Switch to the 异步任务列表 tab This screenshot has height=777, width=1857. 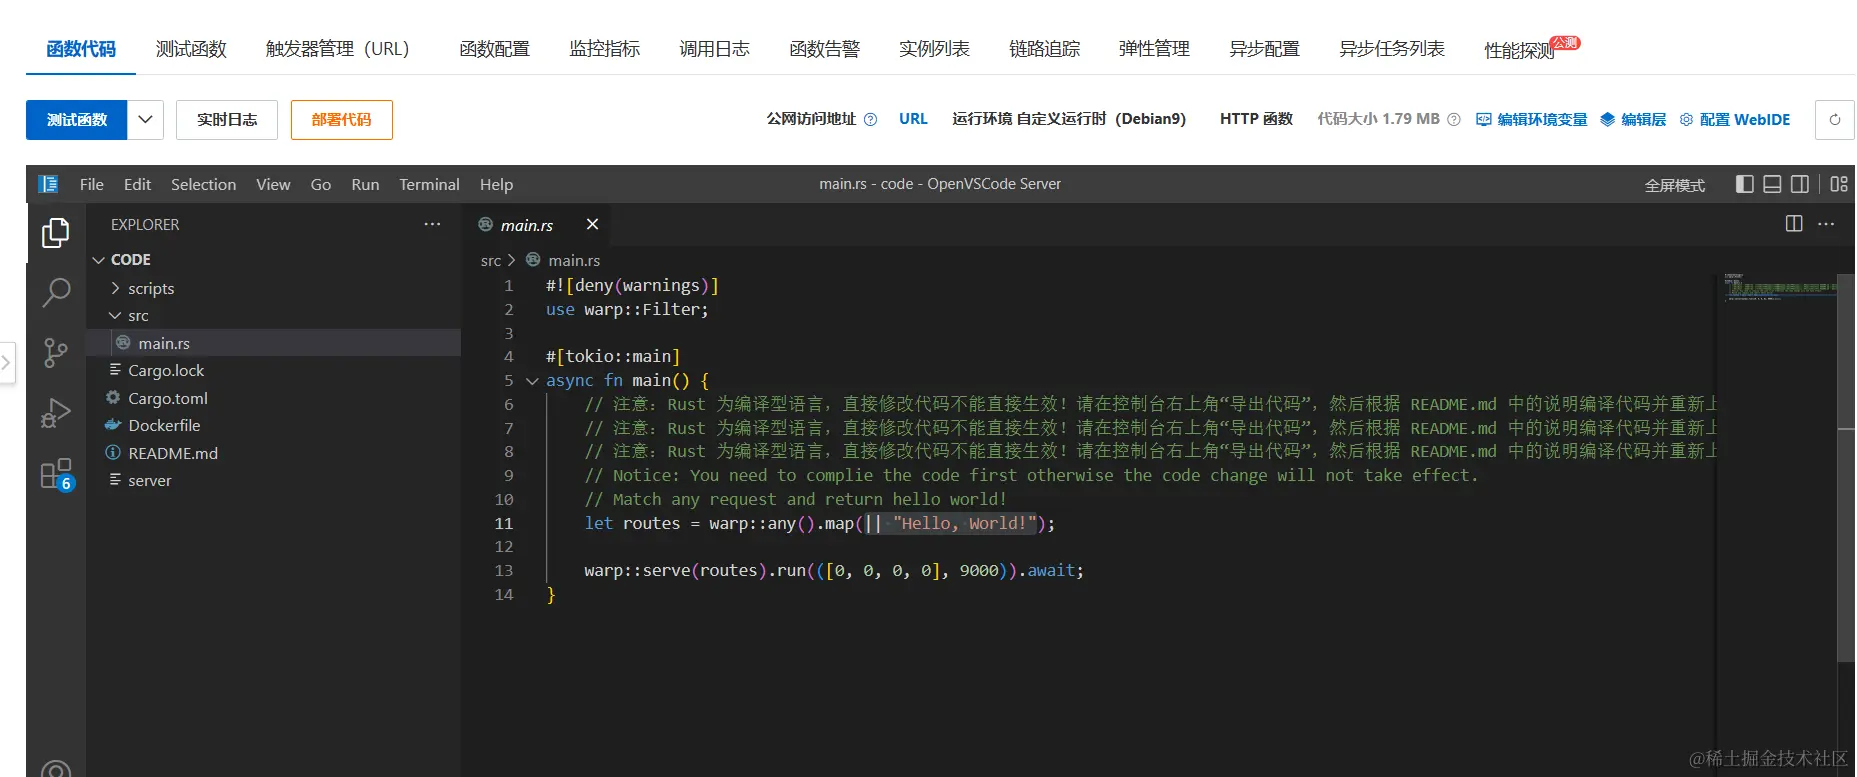[1392, 49]
